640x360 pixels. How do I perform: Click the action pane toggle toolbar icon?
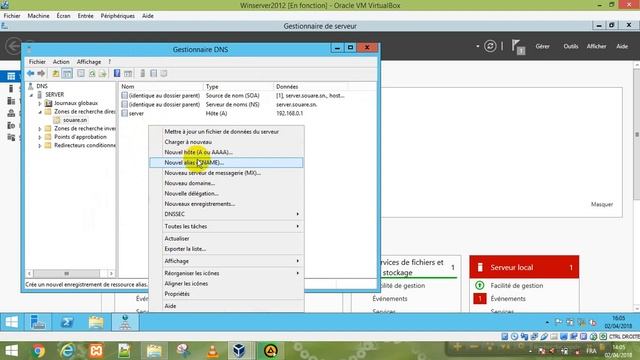pos(128,73)
